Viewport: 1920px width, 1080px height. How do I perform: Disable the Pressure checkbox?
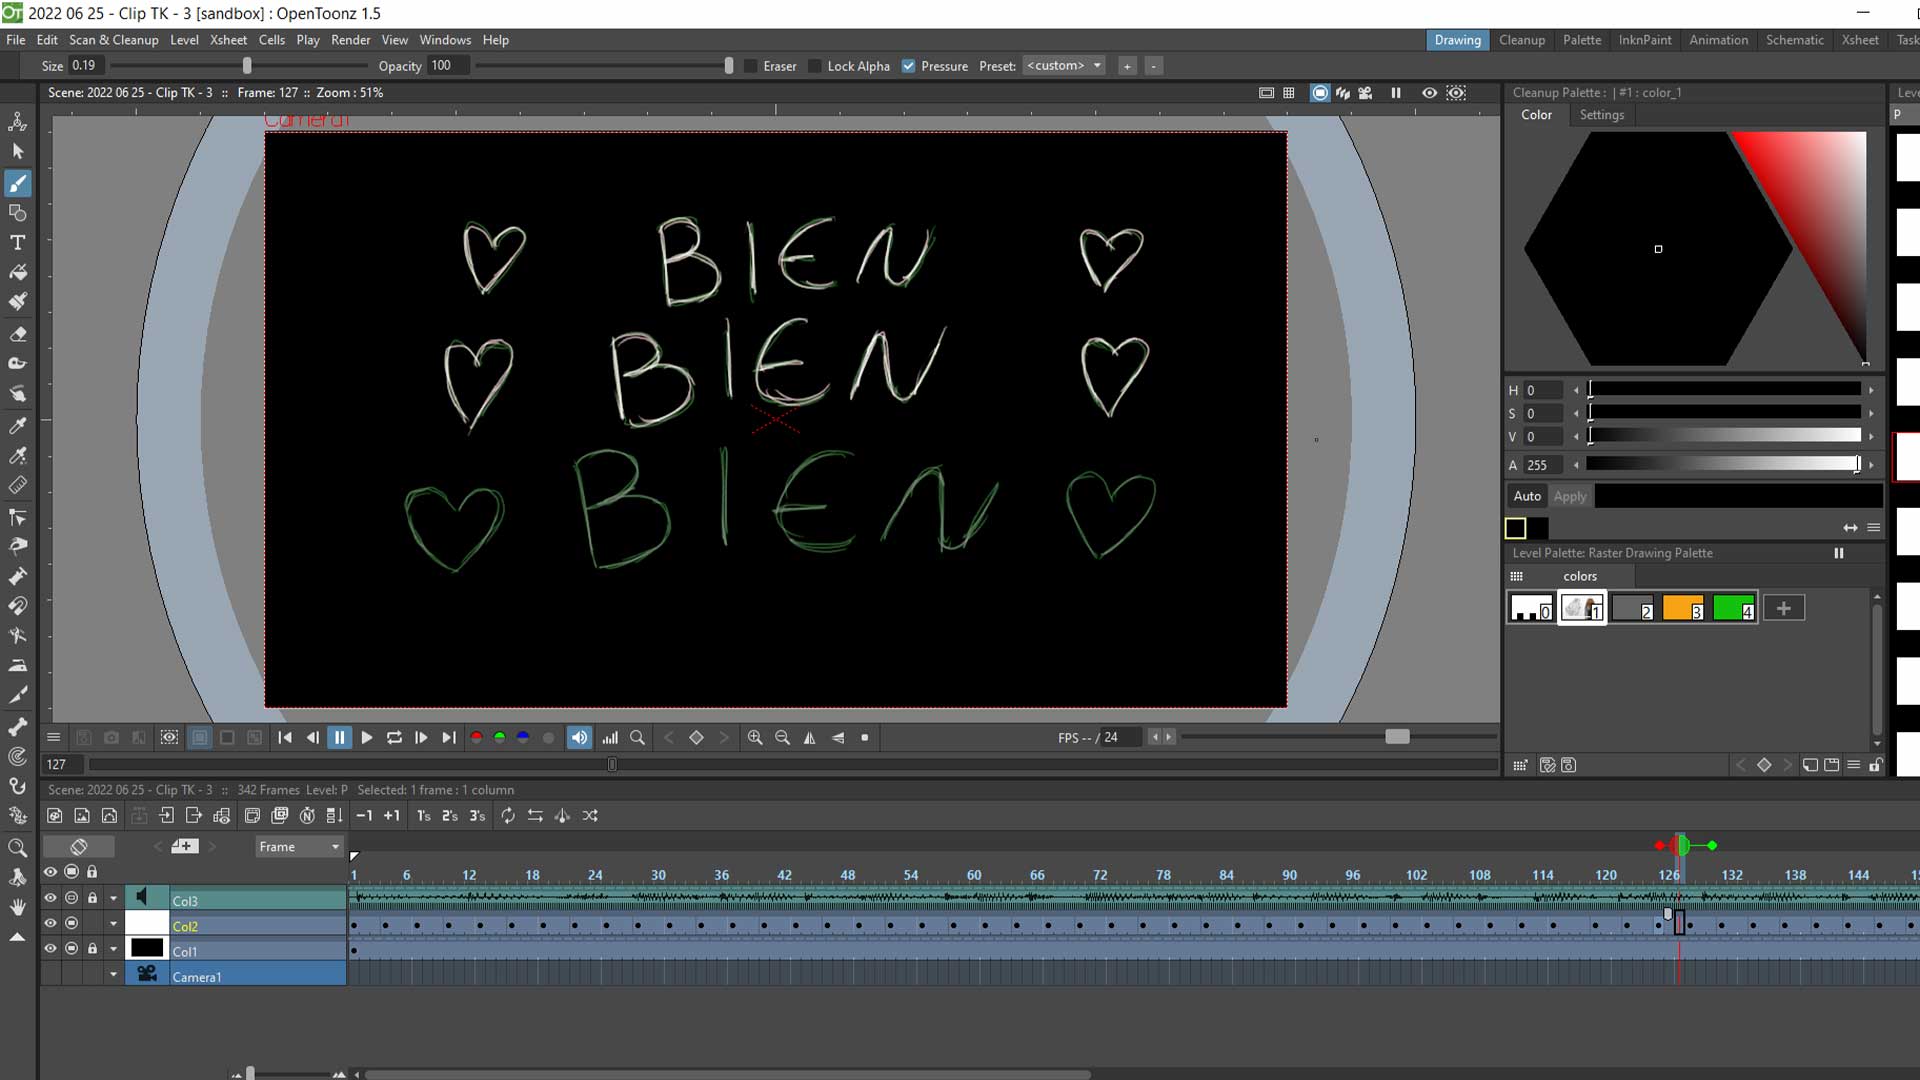[908, 66]
